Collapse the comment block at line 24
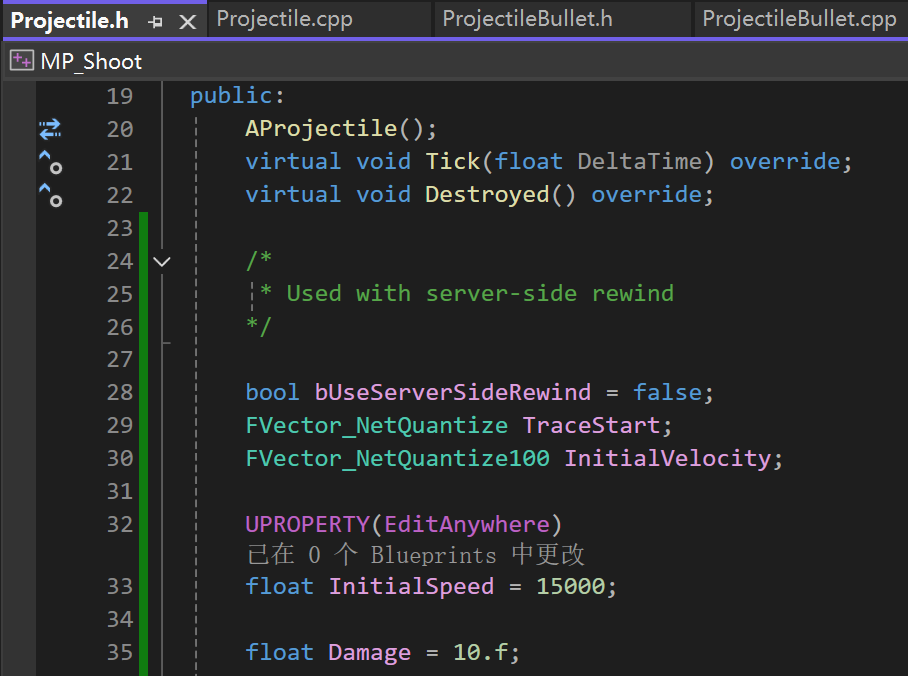The height and width of the screenshot is (676, 908). (162, 261)
